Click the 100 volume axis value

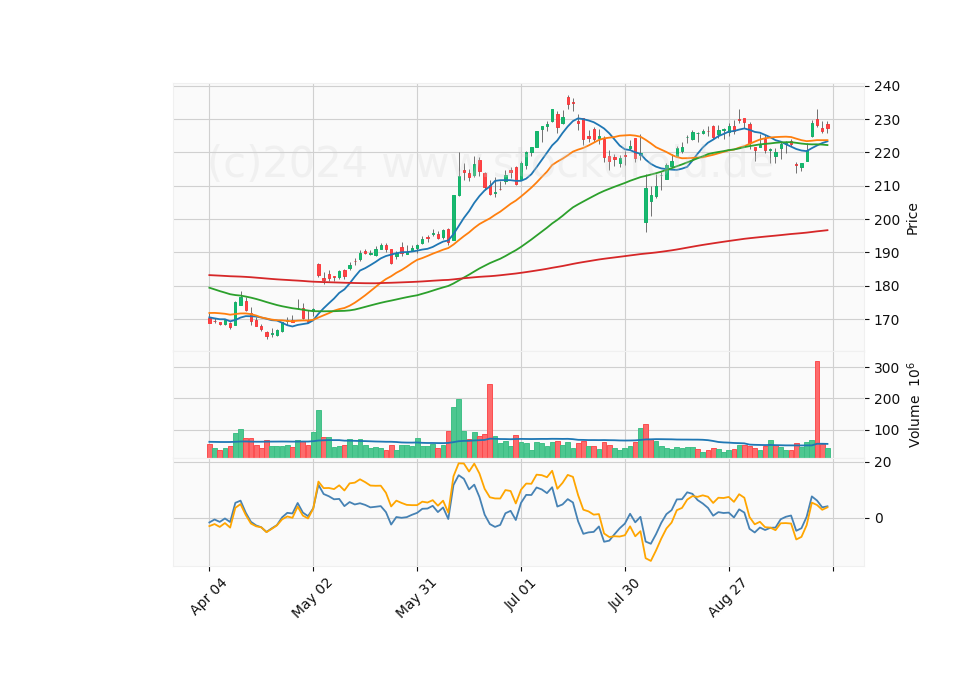887,430
